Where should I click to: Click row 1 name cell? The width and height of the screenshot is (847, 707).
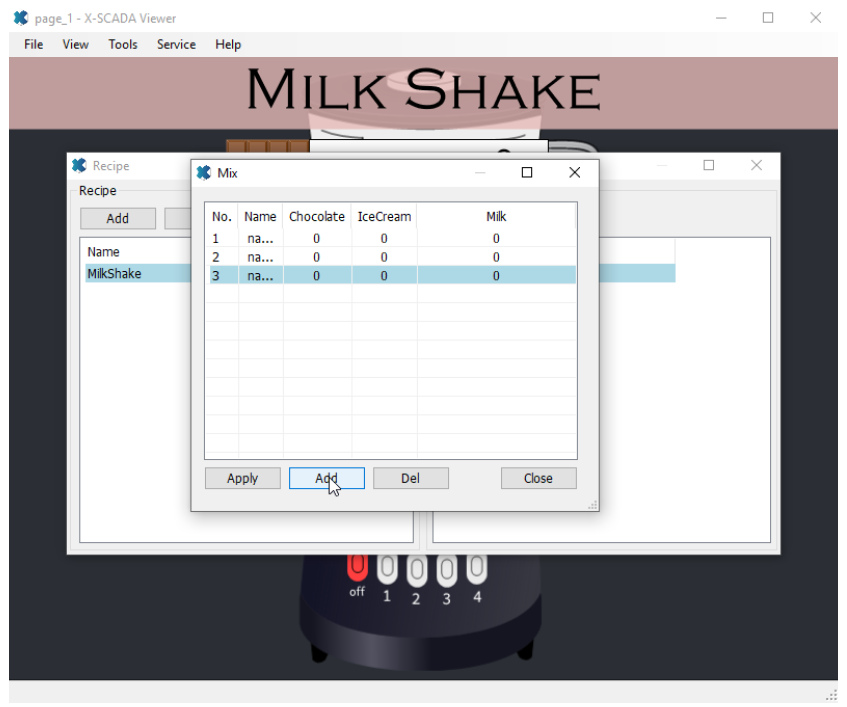click(260, 238)
